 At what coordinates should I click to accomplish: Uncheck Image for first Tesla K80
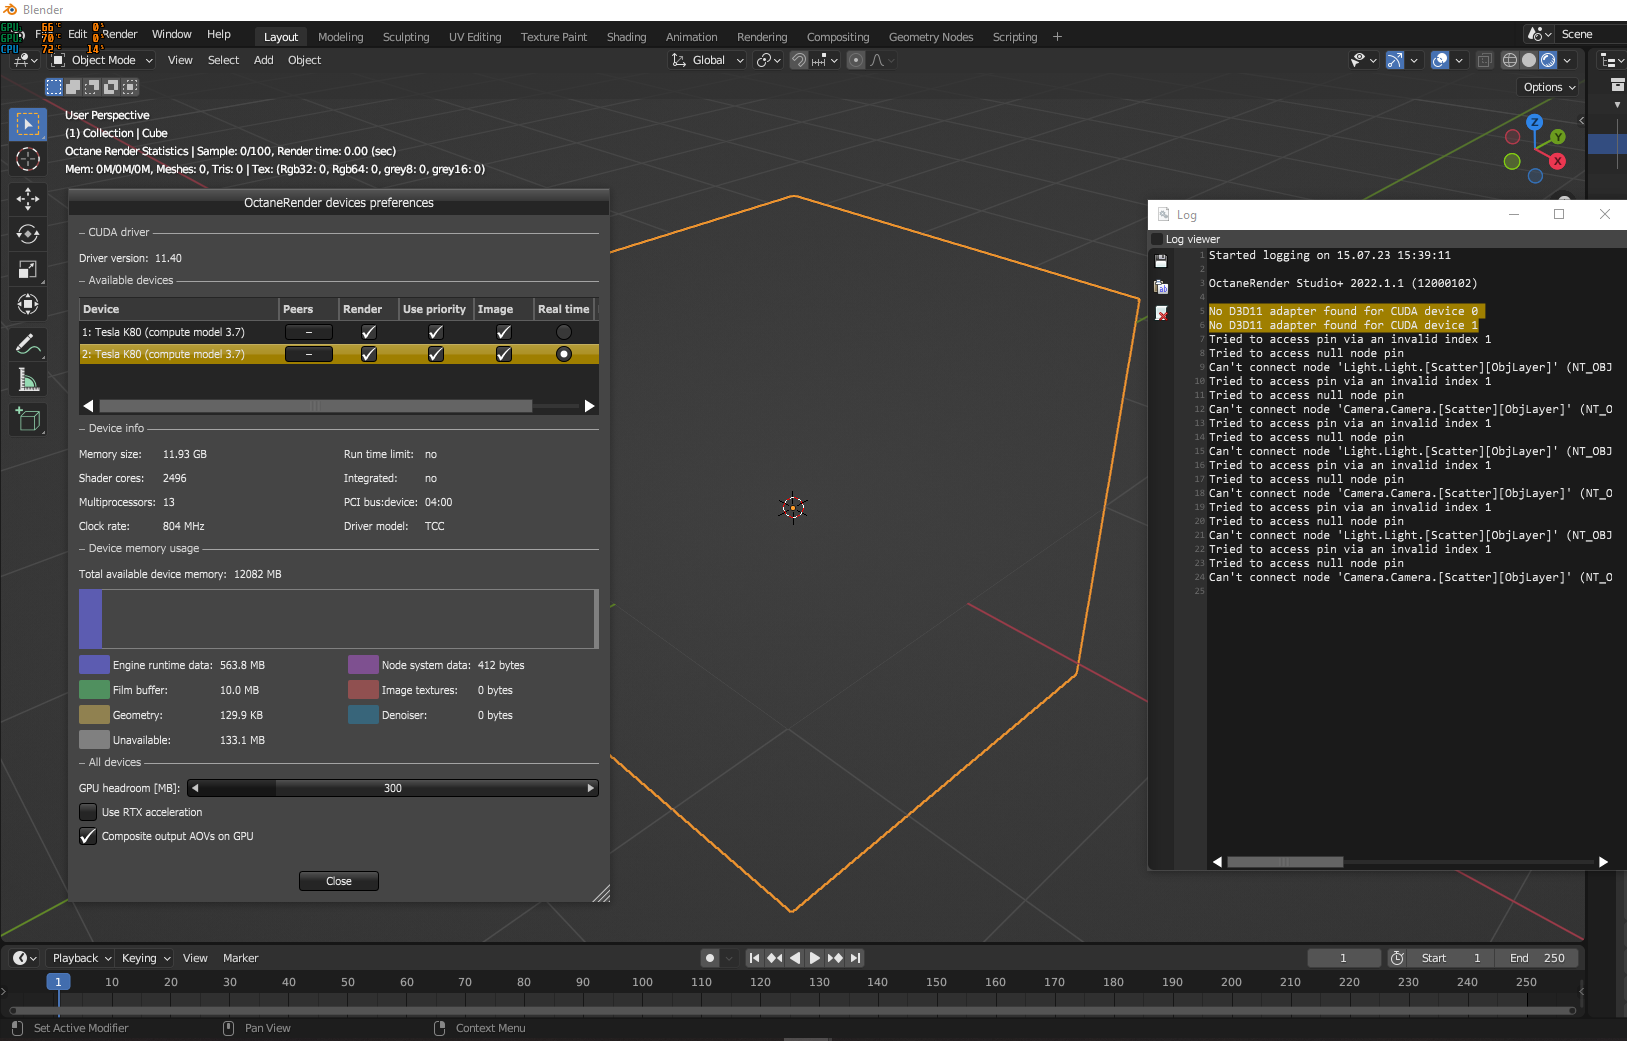tap(504, 332)
